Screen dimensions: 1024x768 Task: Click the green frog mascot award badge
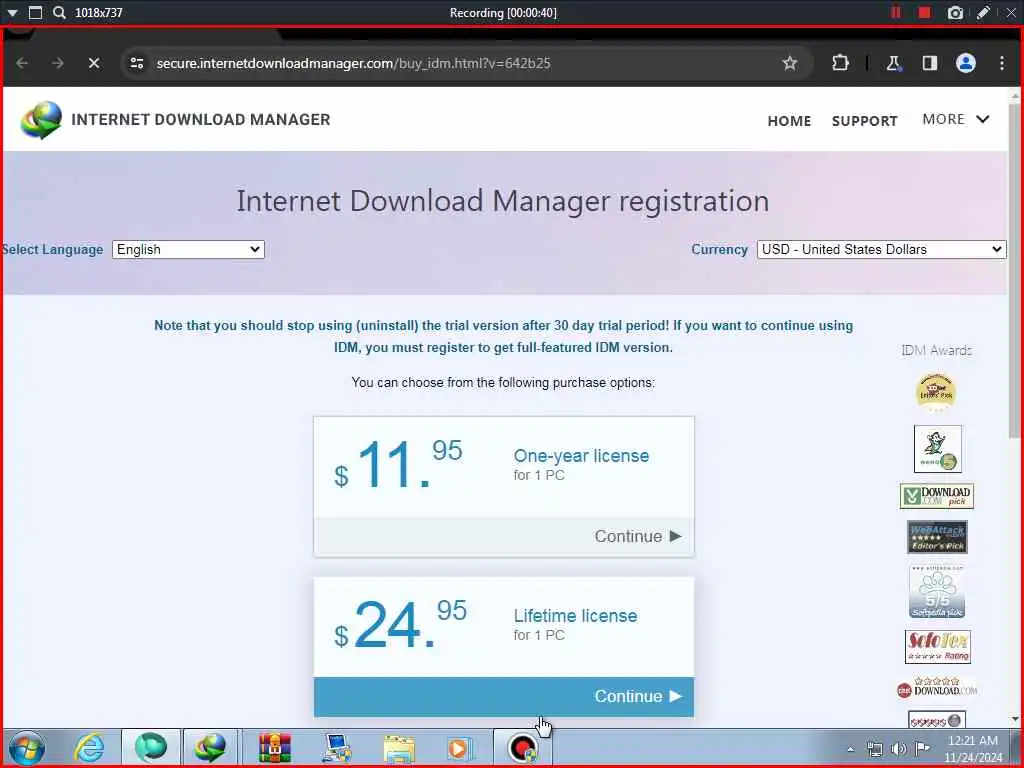(x=938, y=449)
